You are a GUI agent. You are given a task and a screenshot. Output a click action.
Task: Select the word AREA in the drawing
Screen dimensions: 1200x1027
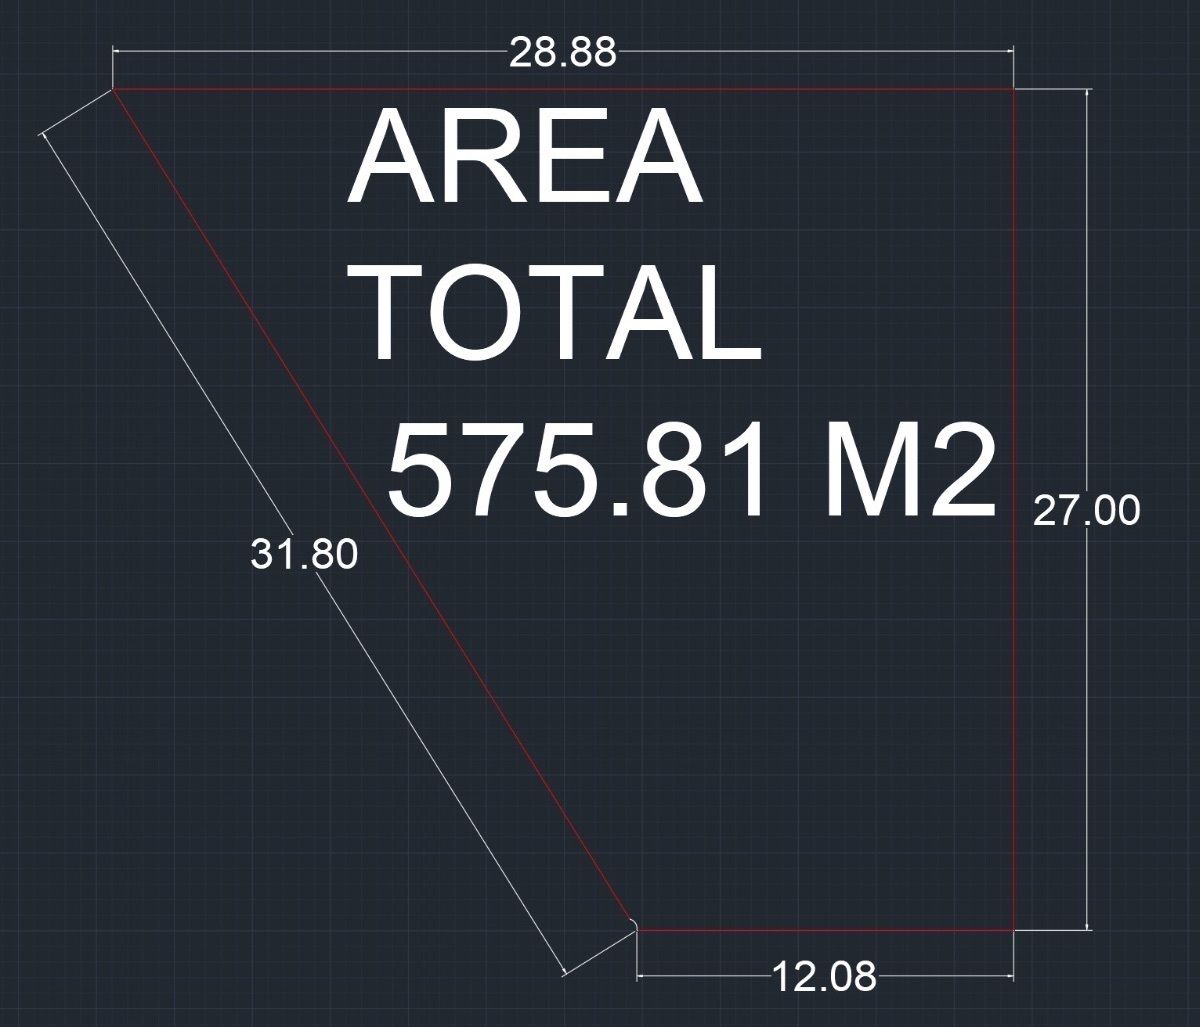click(x=524, y=160)
